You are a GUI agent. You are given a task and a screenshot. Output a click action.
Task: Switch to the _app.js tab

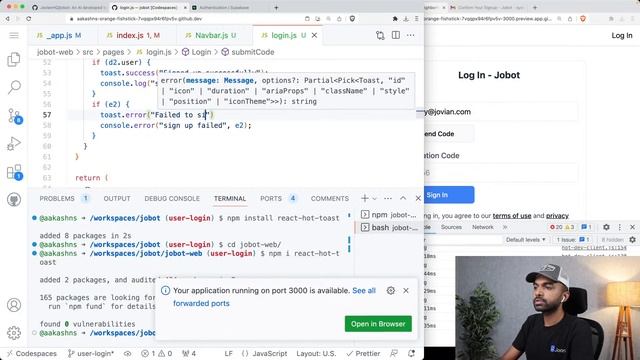[59, 36]
